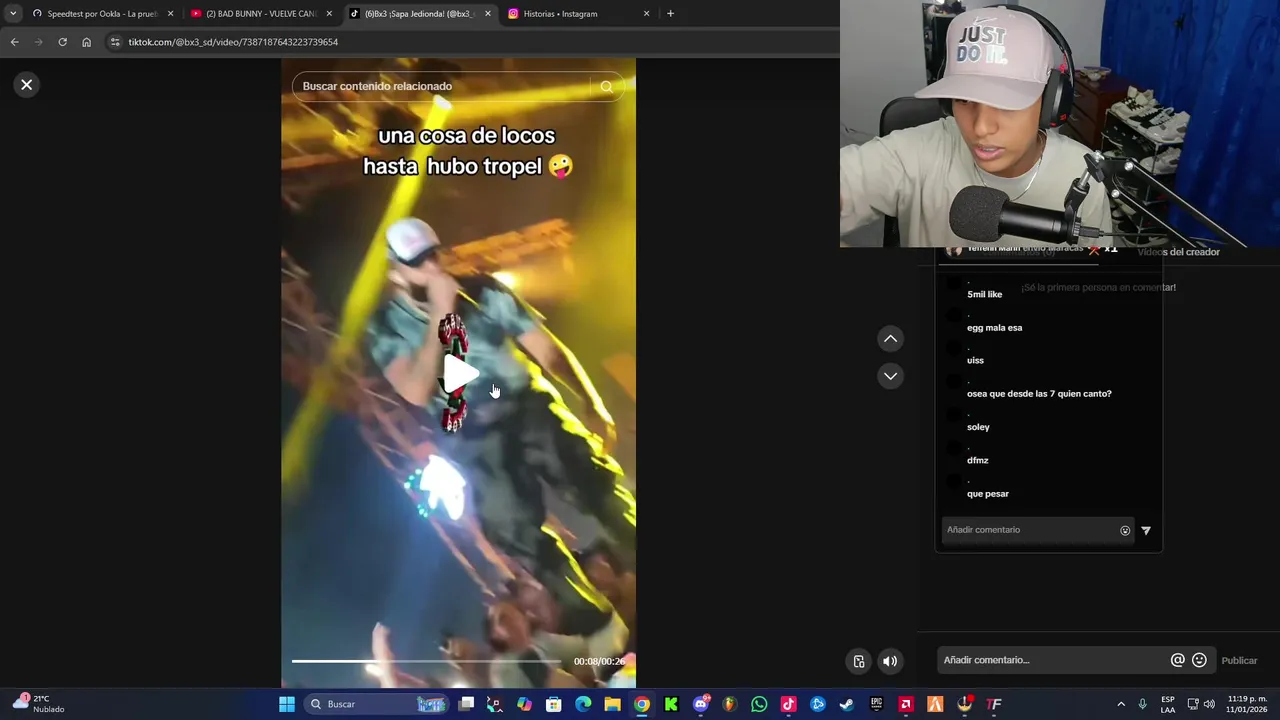
Task: Open a new browser tab
Action: 670,14
